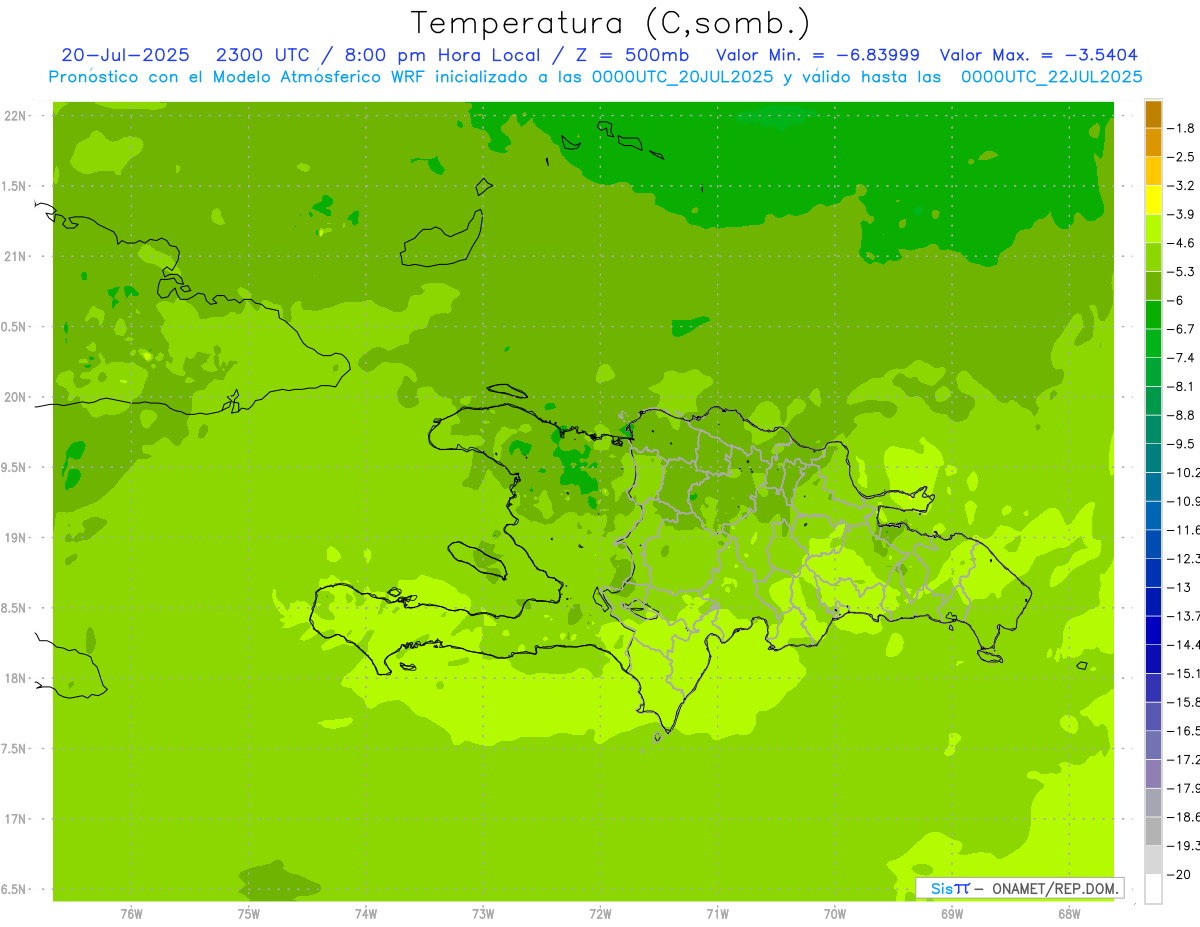The height and width of the screenshot is (927, 1200).
Task: Click the -1.8 color scale label
Action: click(1182, 128)
